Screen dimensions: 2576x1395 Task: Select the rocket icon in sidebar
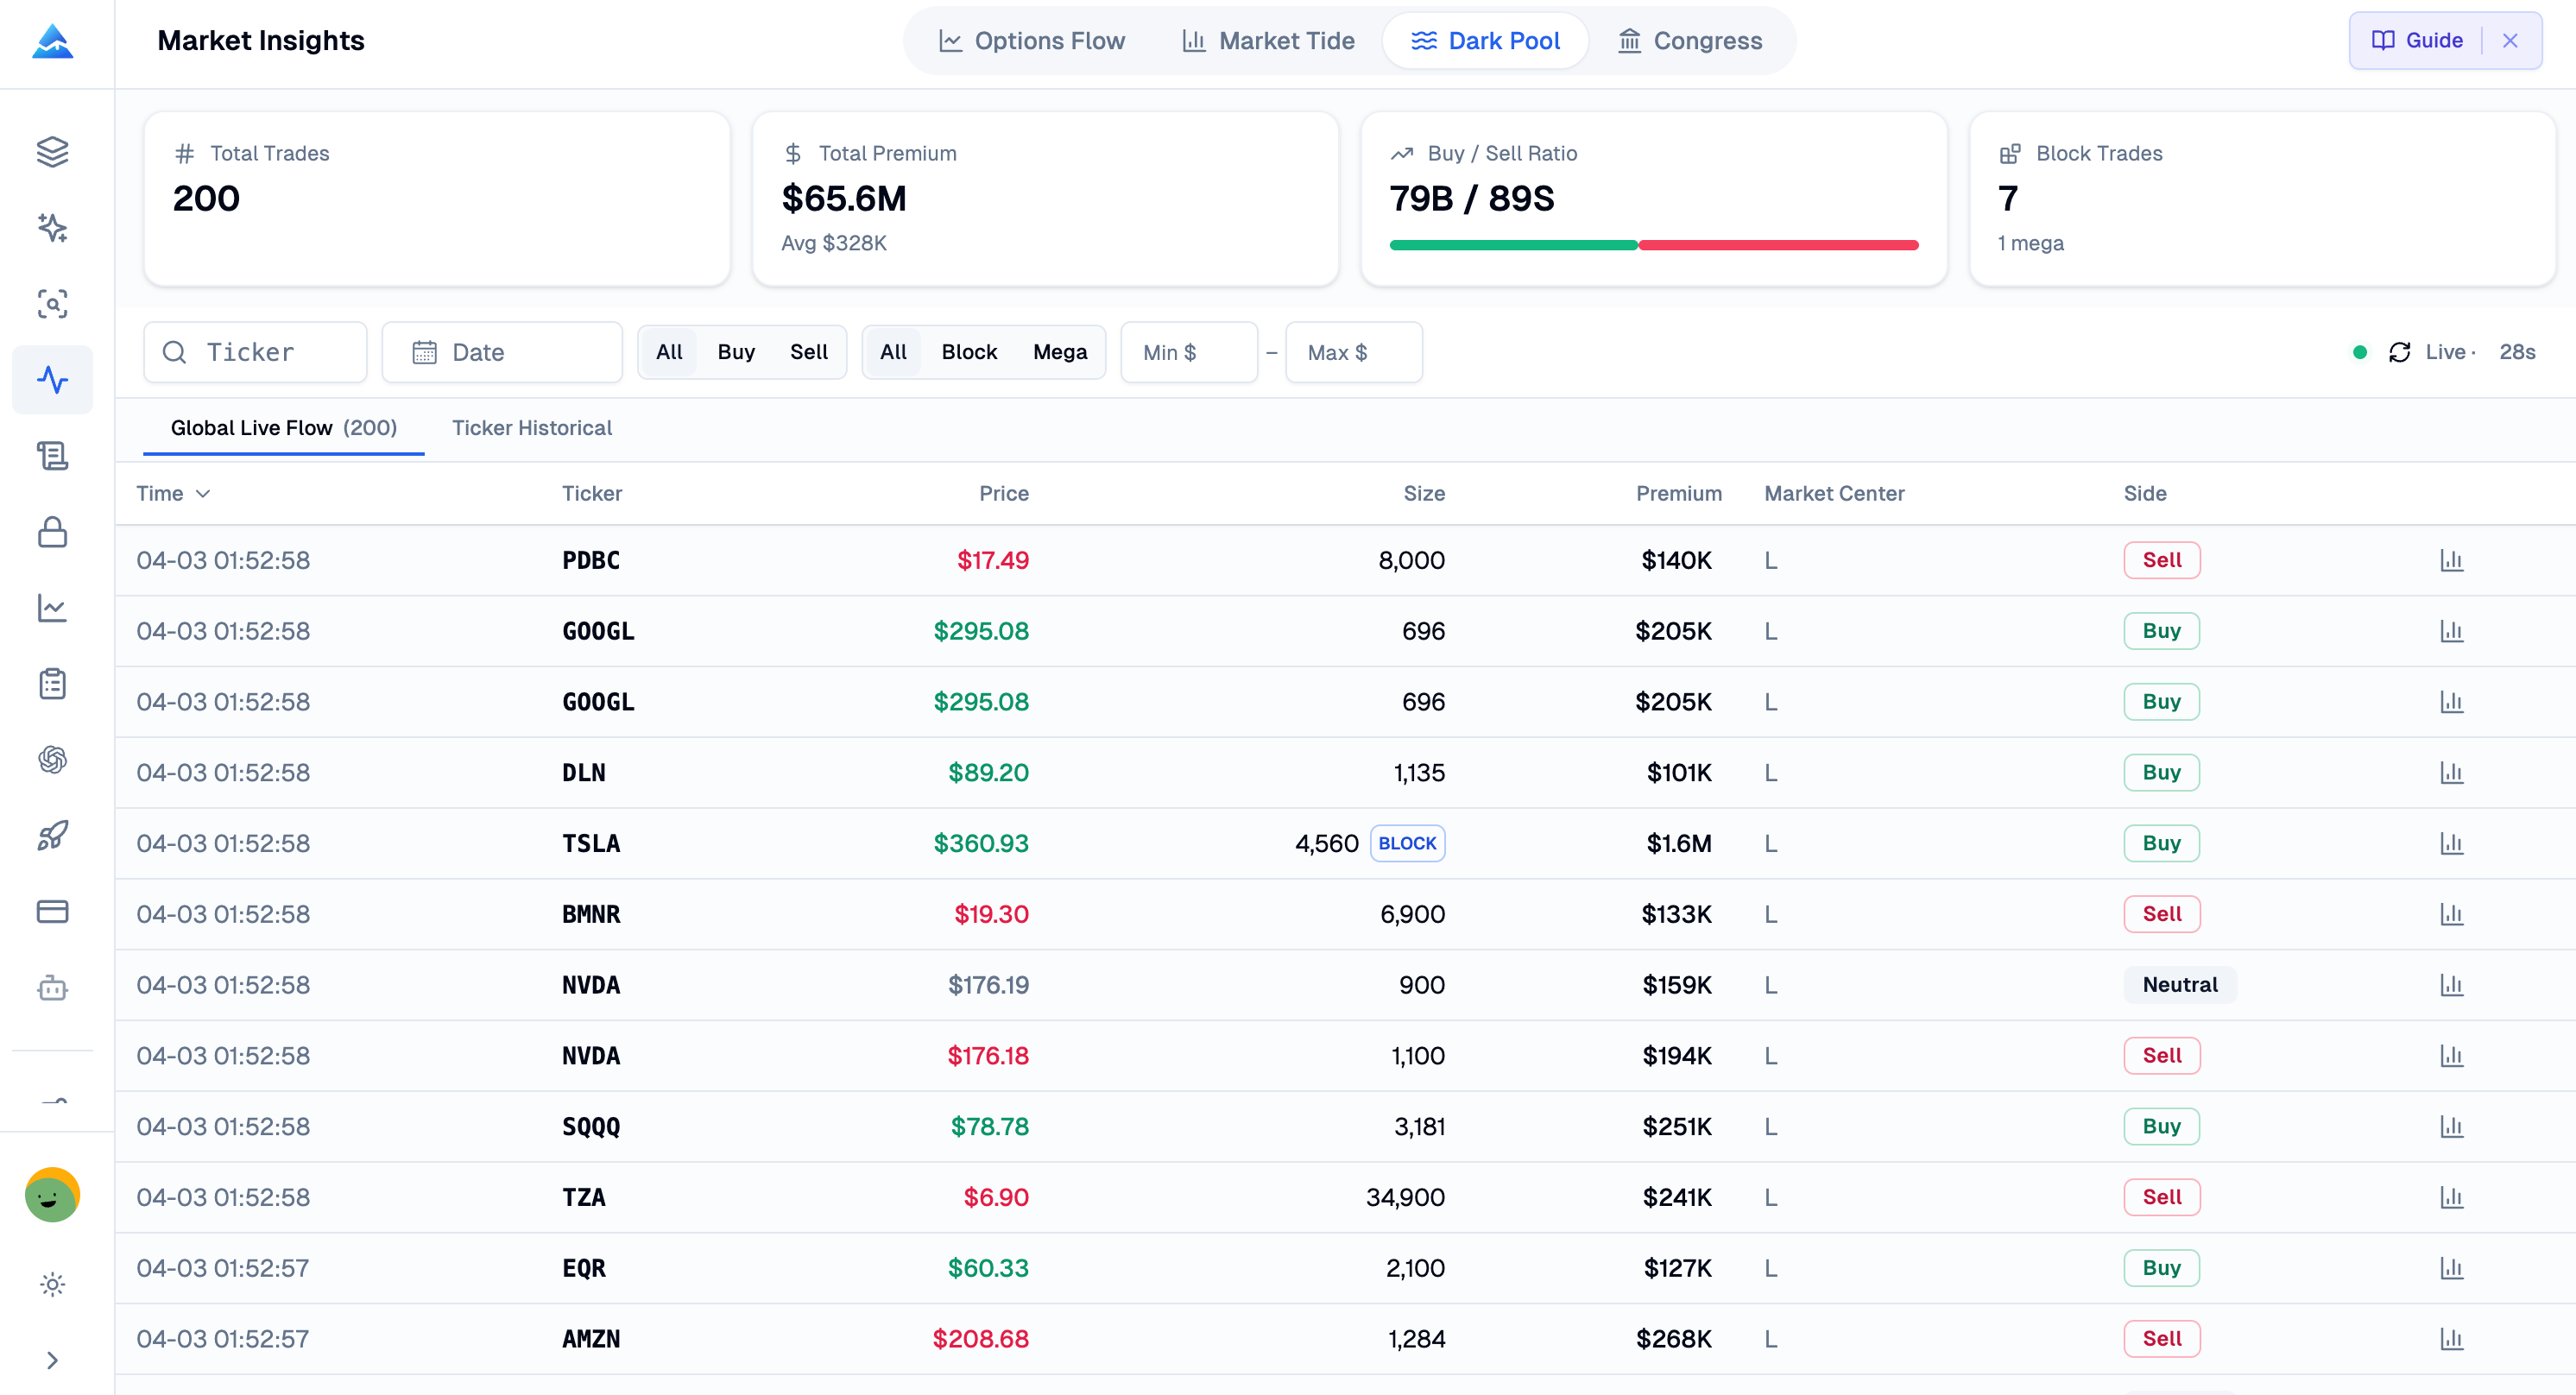point(52,836)
